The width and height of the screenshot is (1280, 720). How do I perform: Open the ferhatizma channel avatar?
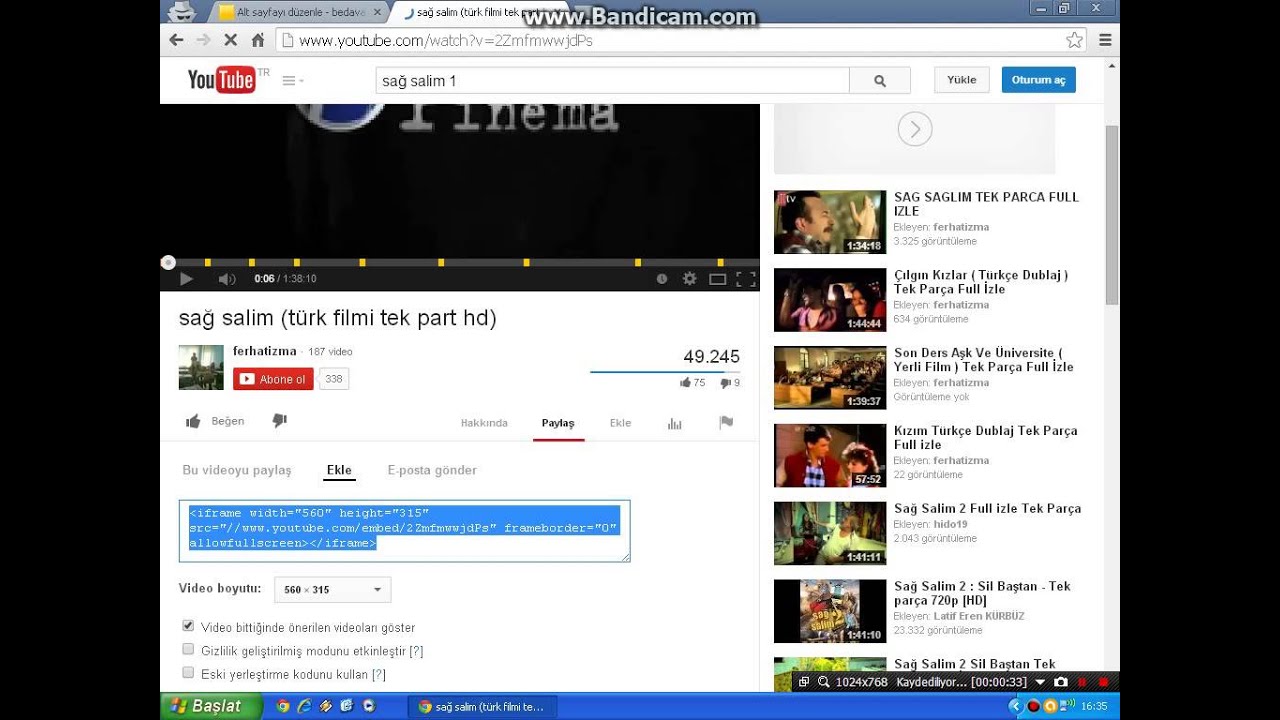(201, 367)
